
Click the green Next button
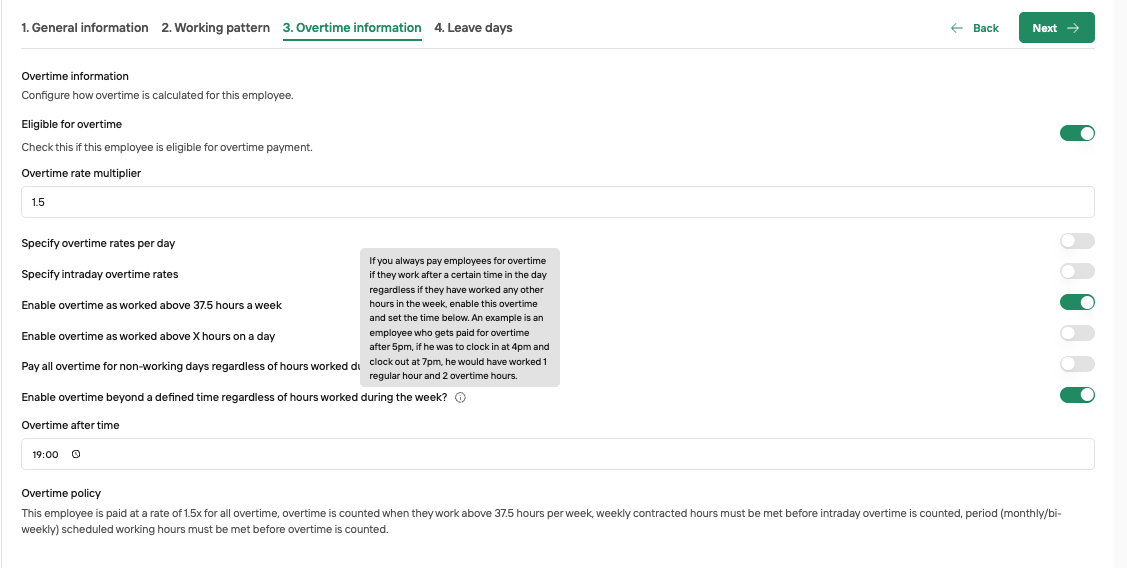coord(1057,27)
